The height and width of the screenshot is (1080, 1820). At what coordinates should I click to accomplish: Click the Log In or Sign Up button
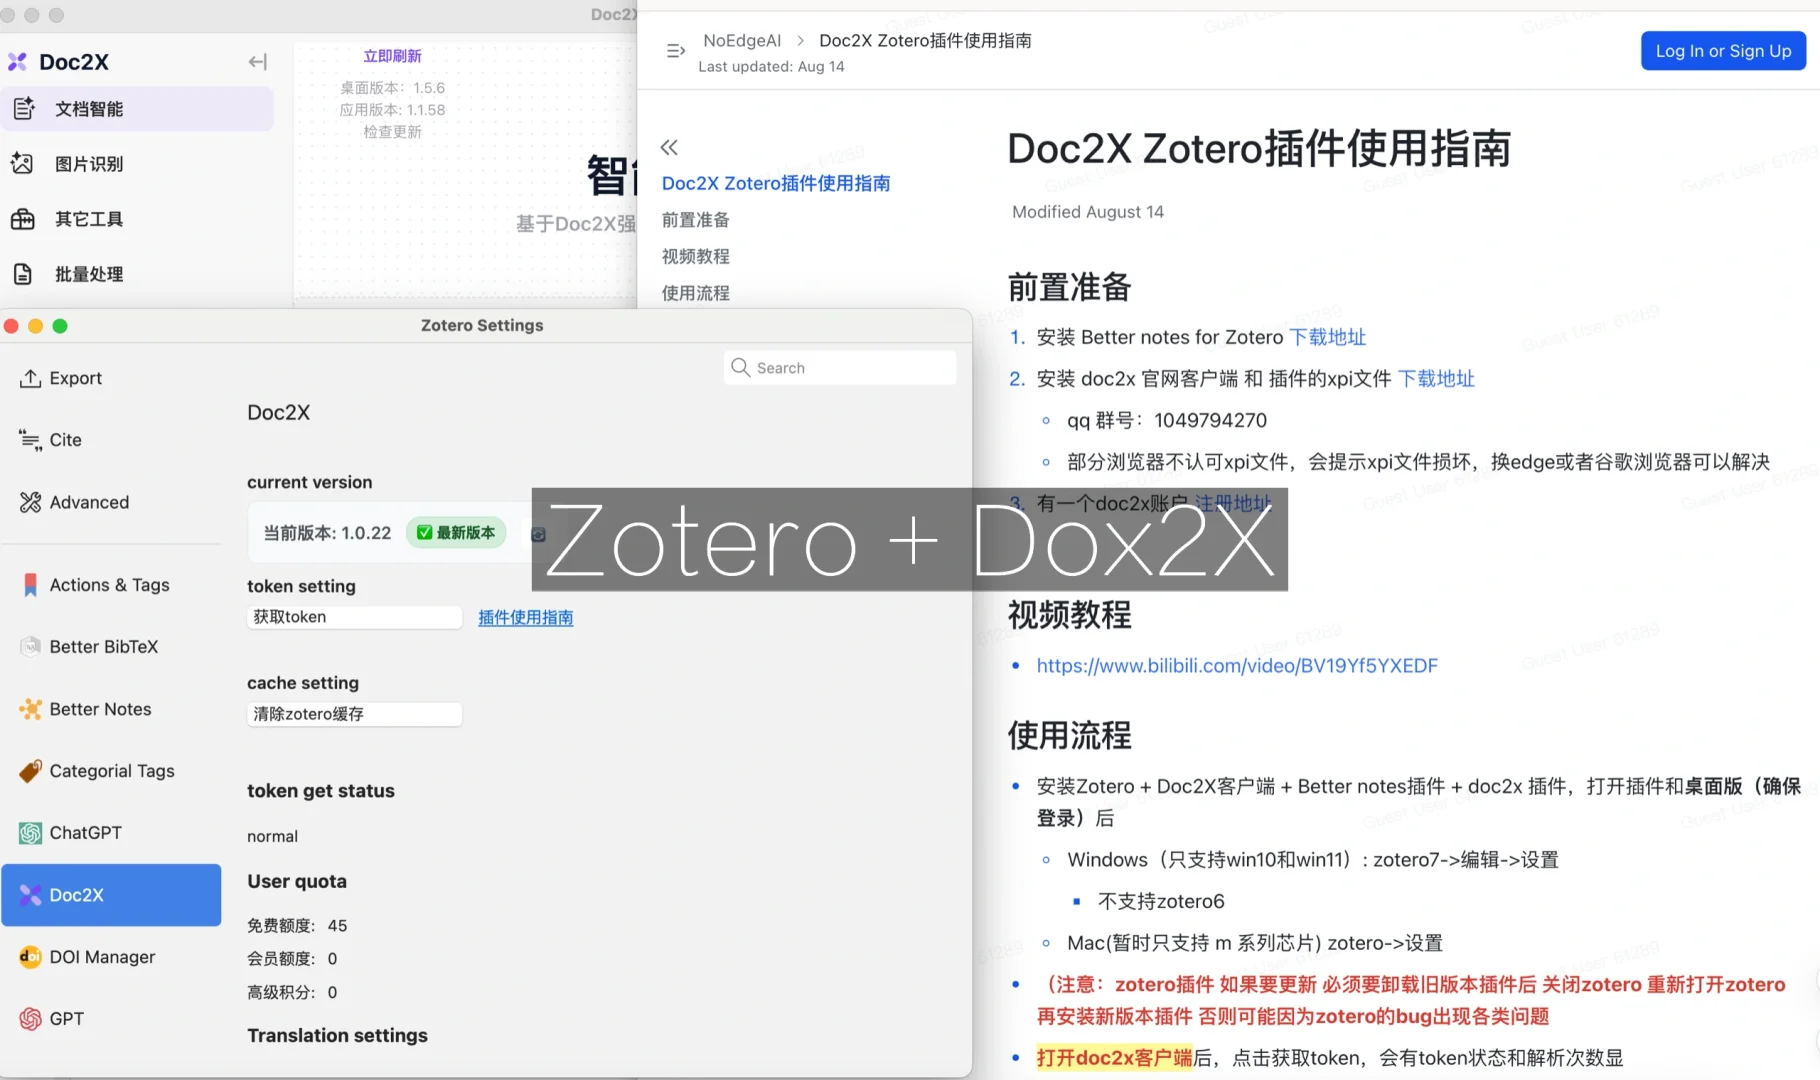(x=1722, y=51)
